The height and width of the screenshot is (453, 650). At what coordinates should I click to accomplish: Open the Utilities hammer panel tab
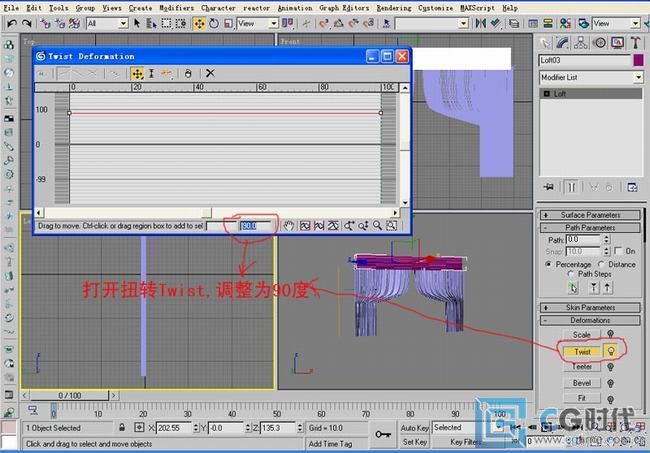click(635, 43)
